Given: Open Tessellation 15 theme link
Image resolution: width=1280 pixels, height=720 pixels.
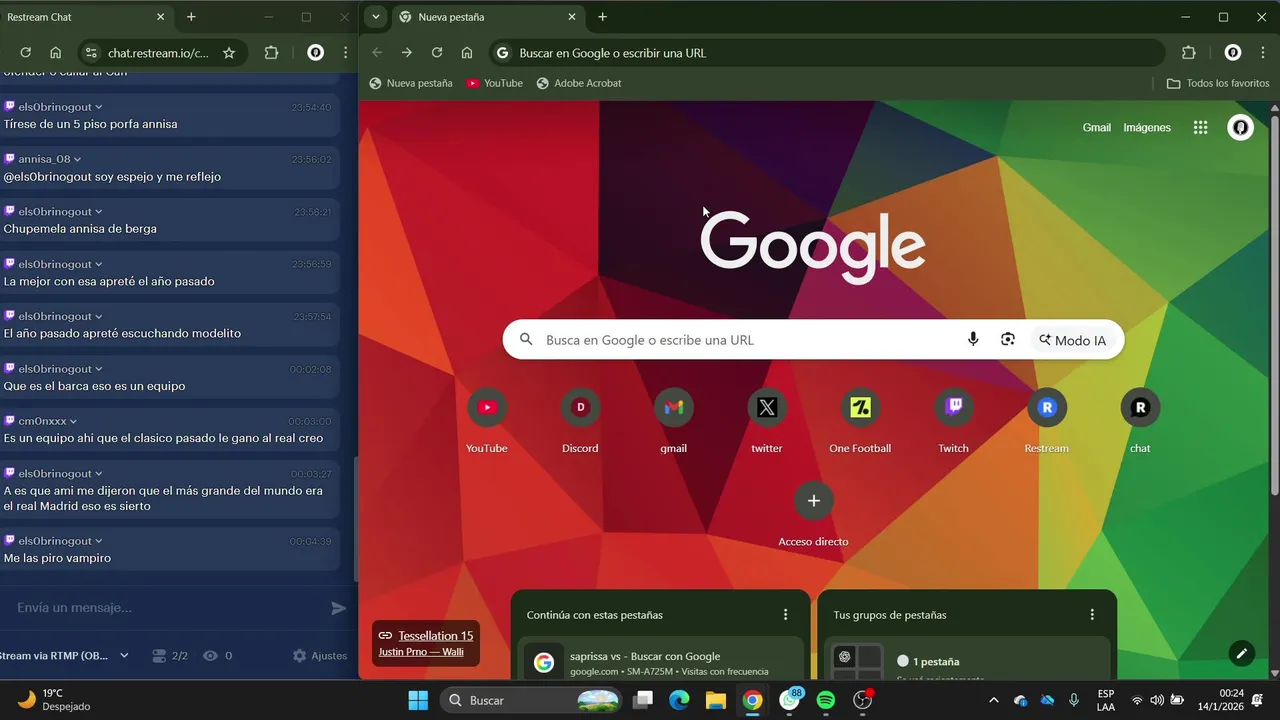Looking at the screenshot, I should [x=435, y=636].
